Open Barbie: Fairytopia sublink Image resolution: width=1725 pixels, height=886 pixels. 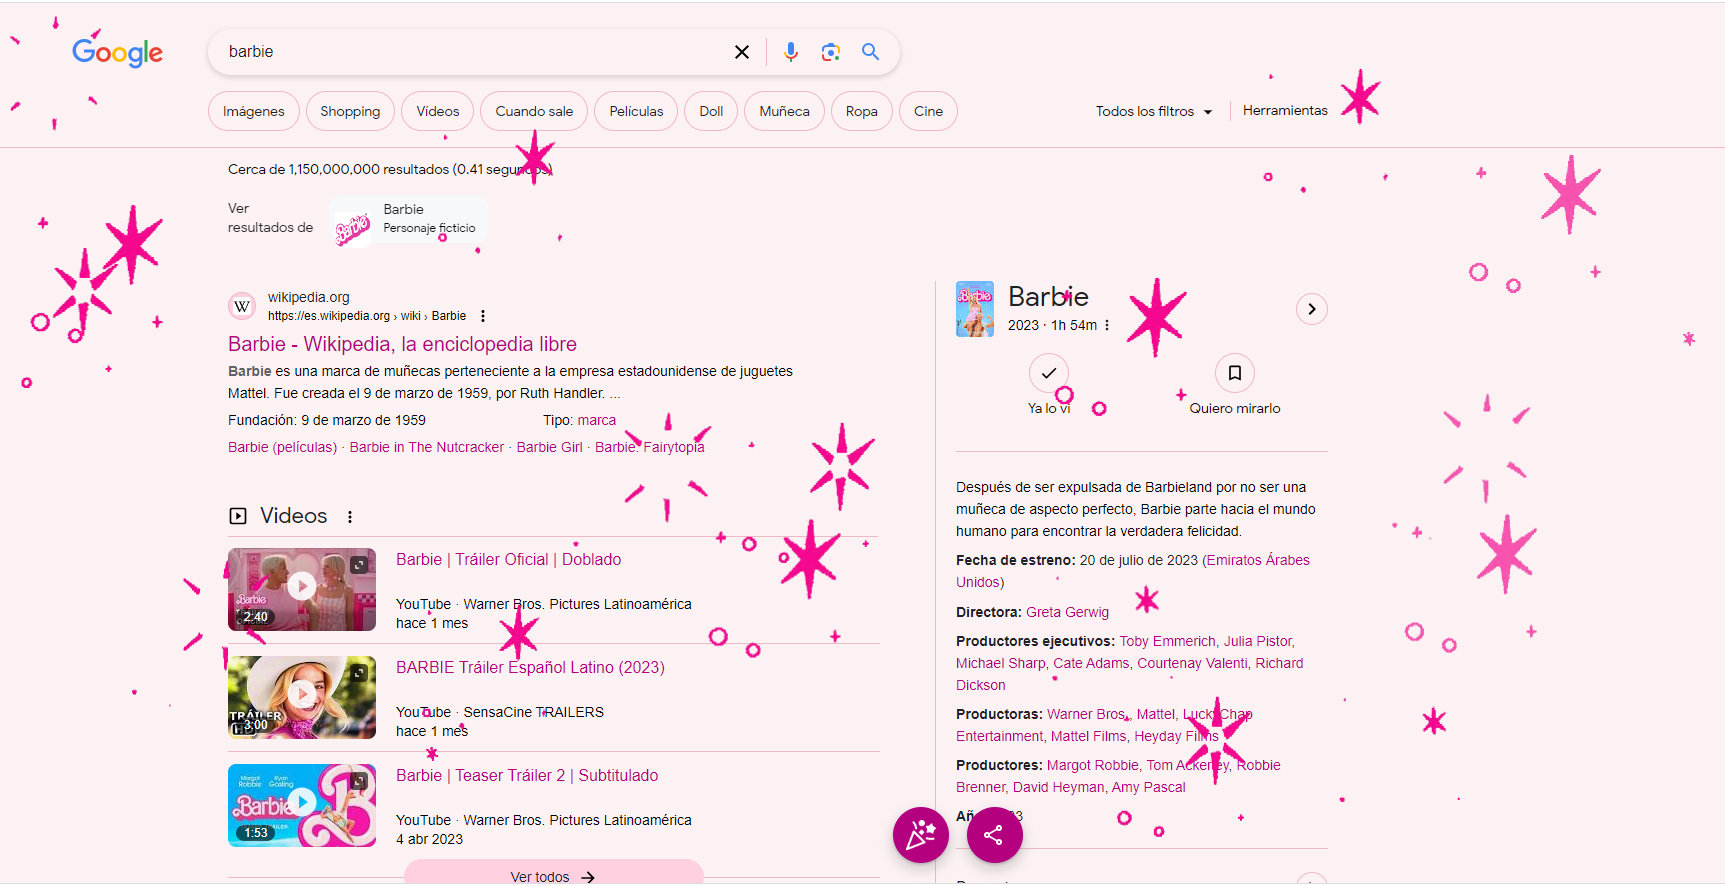pos(650,447)
